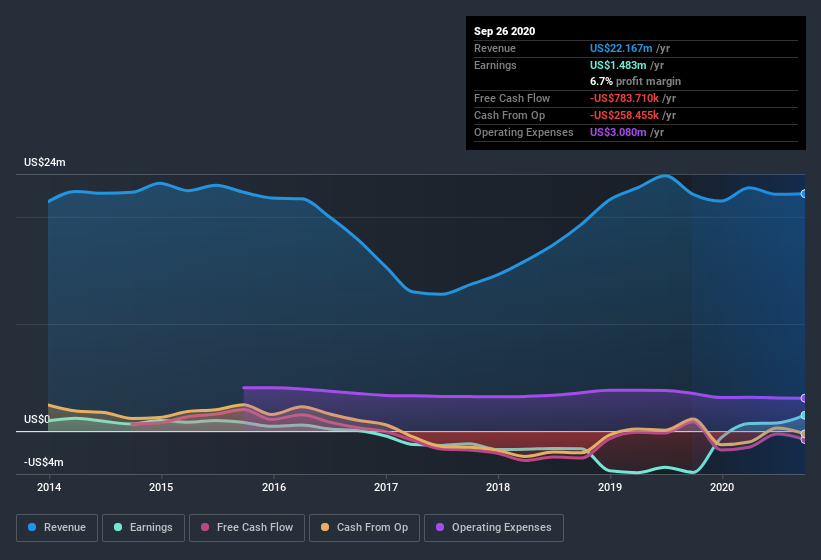
Task: Click the -US$4m y-axis label
Action: (x=43, y=462)
